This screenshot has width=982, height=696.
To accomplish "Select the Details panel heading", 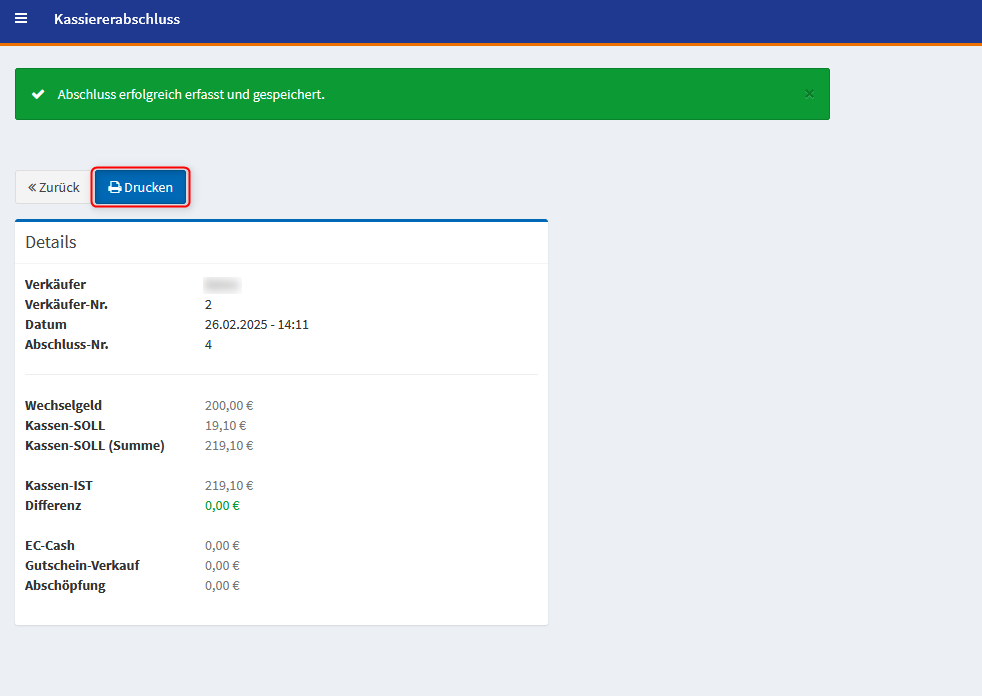I will tap(51, 242).
